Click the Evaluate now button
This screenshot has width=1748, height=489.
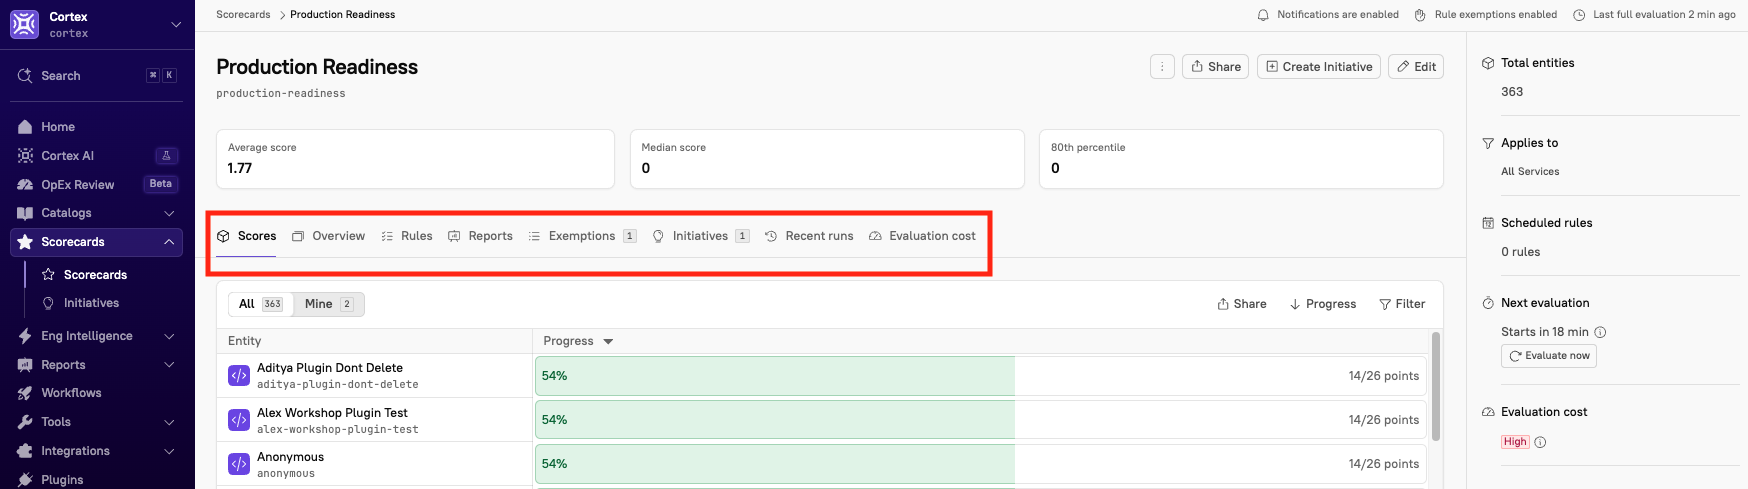coord(1549,356)
